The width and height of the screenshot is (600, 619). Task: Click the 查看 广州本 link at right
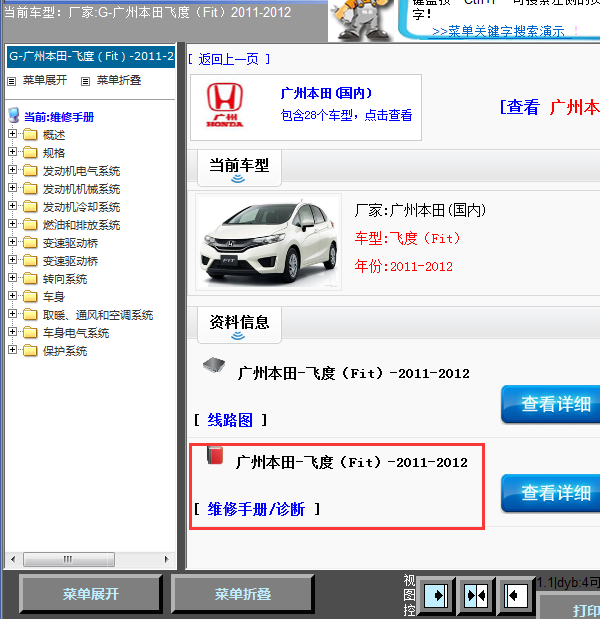coord(550,107)
